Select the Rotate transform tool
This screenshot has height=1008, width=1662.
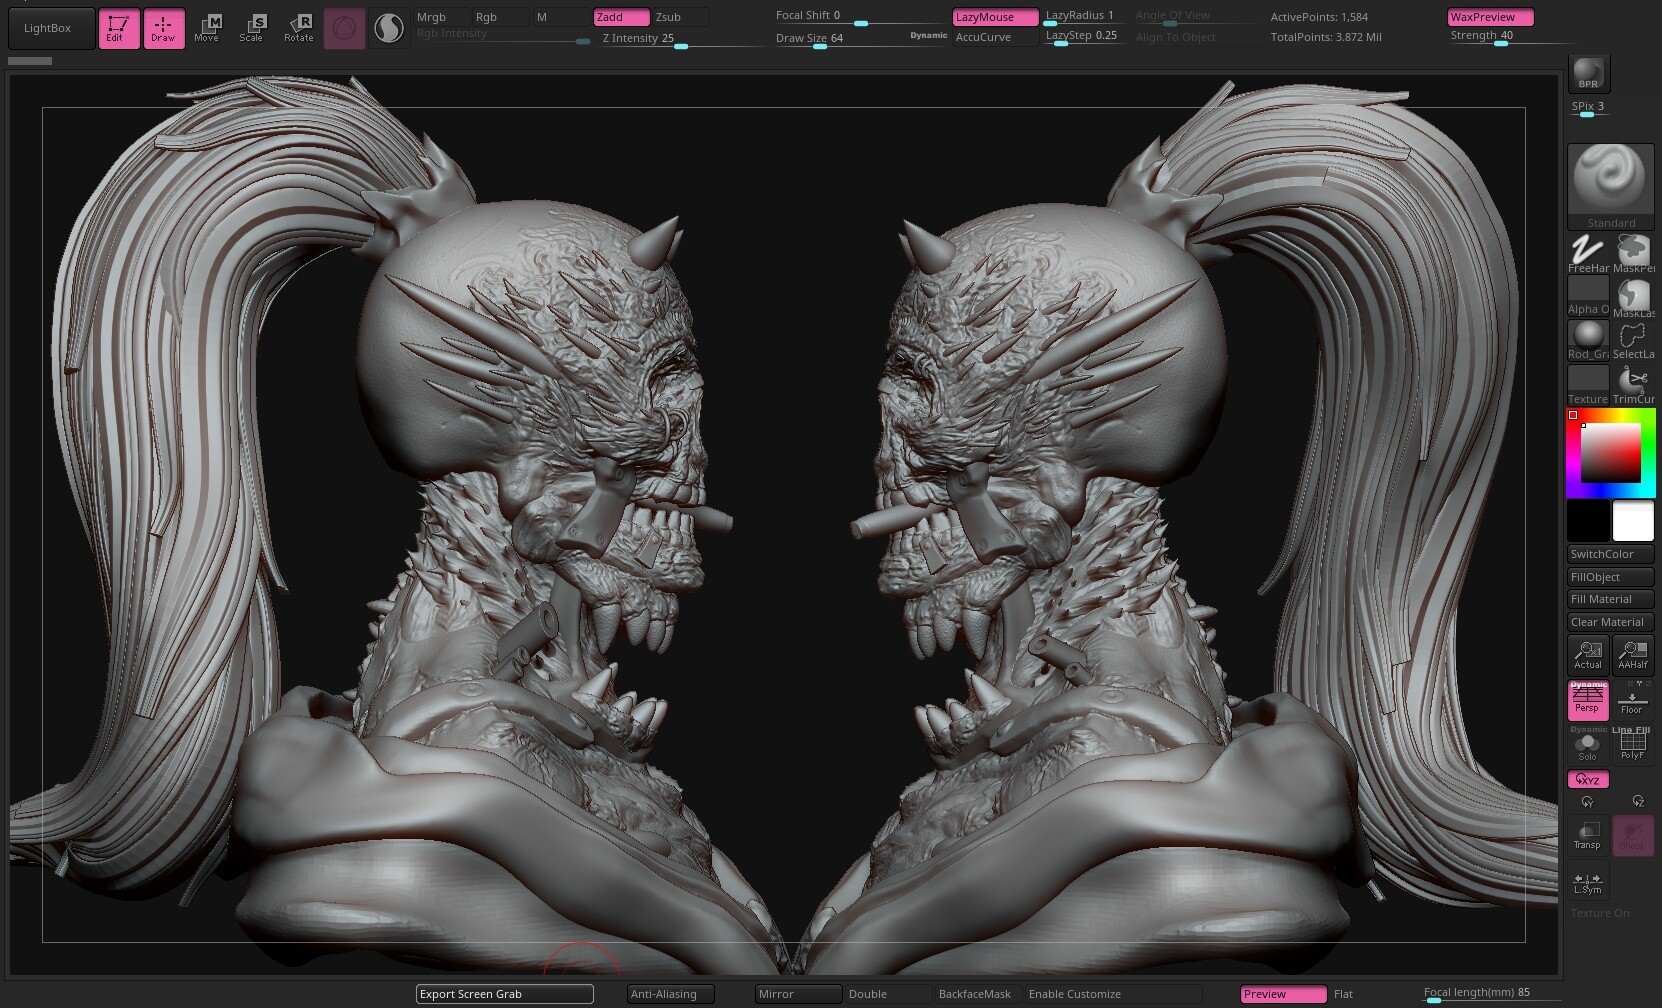click(x=298, y=28)
